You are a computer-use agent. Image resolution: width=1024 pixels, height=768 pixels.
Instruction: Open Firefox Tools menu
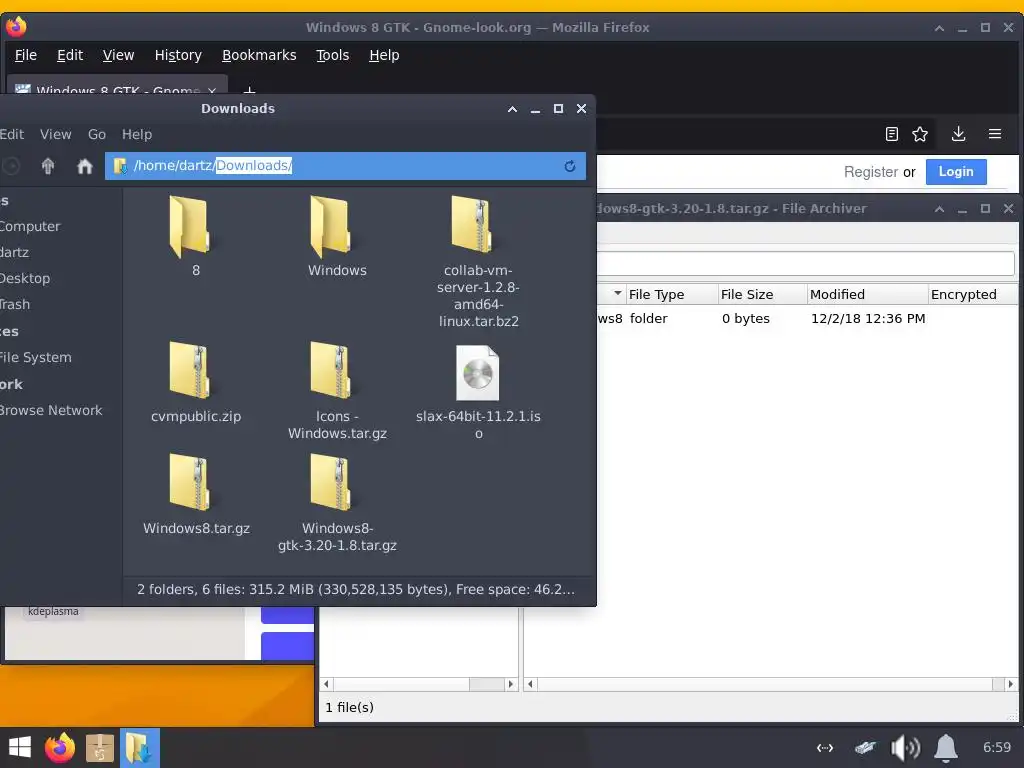(332, 56)
